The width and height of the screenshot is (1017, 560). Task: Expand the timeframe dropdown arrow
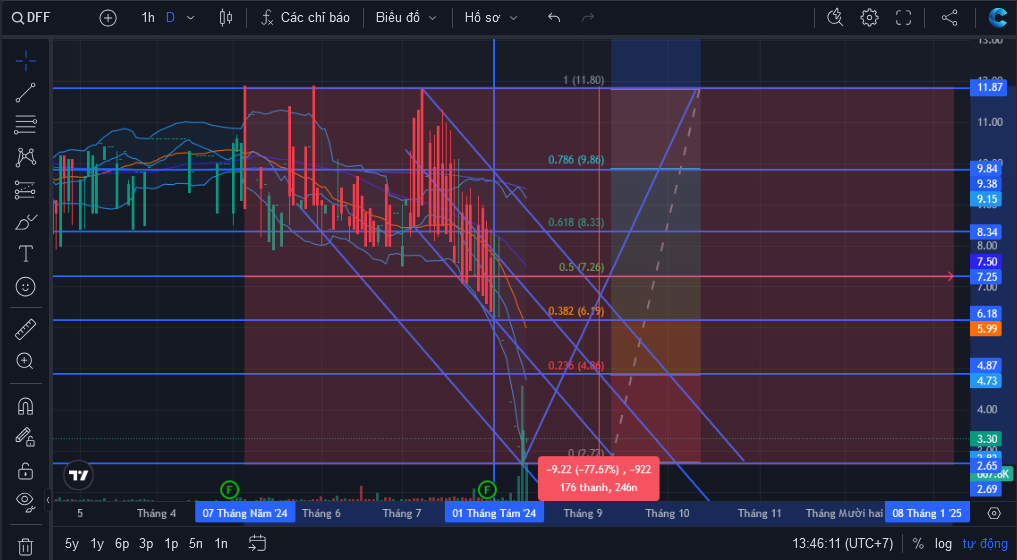(x=191, y=18)
